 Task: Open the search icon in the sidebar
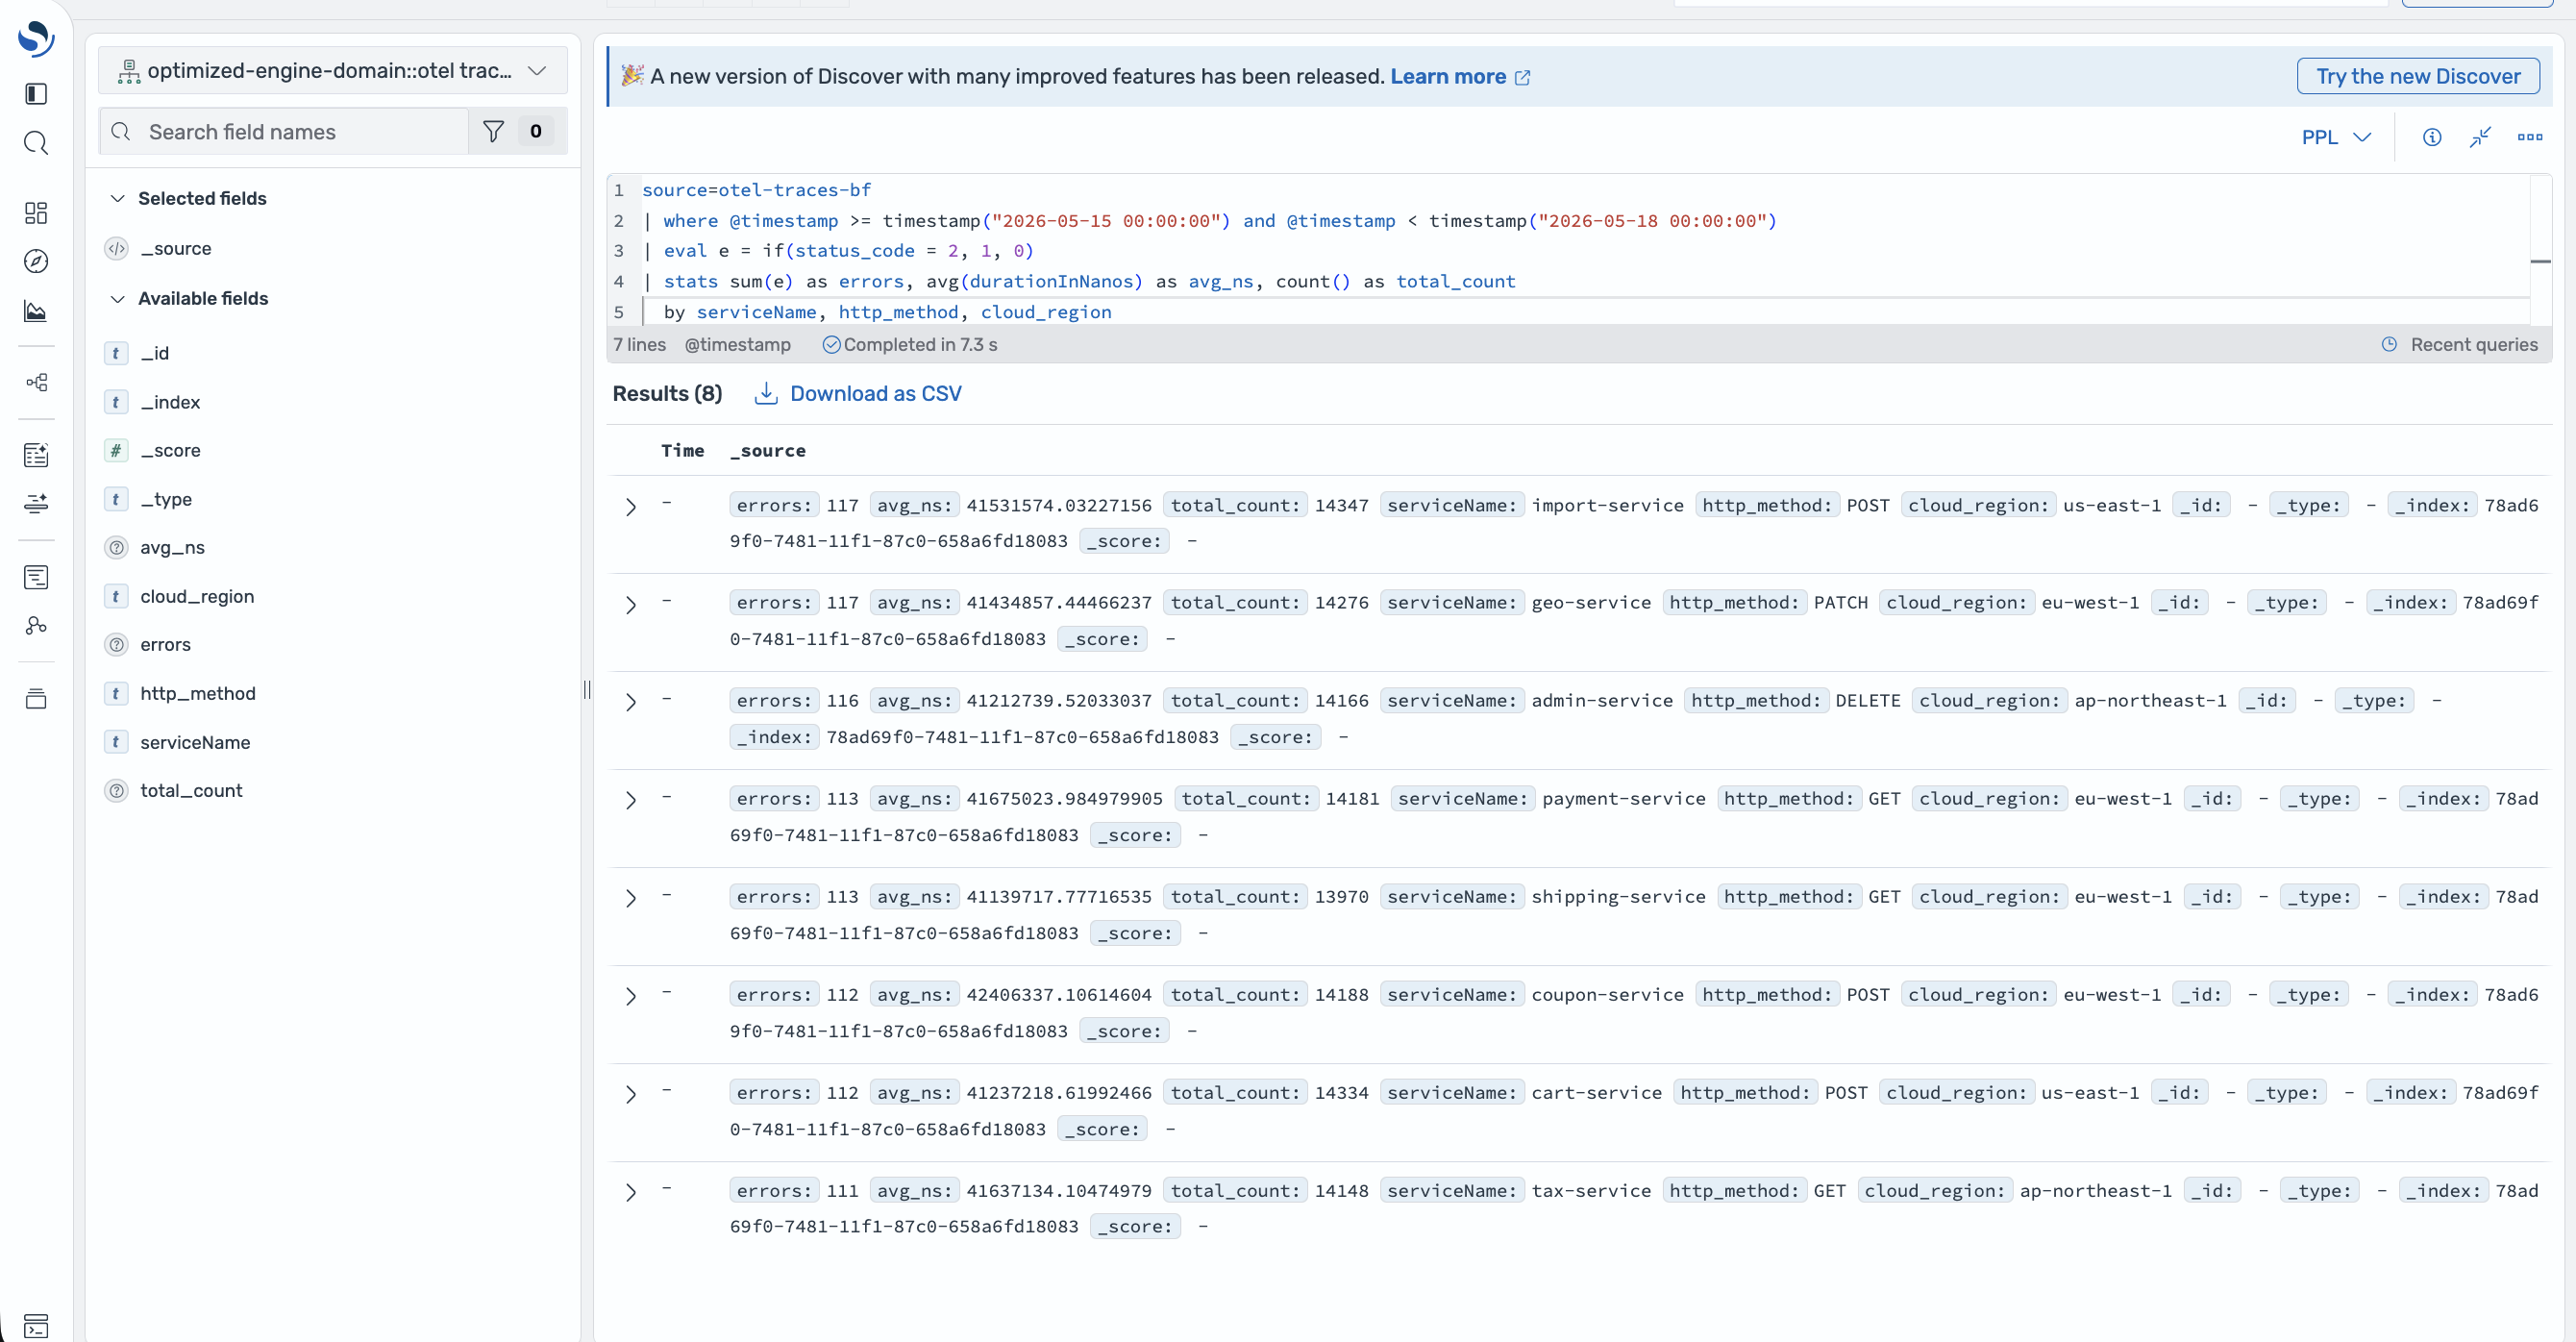tap(36, 143)
